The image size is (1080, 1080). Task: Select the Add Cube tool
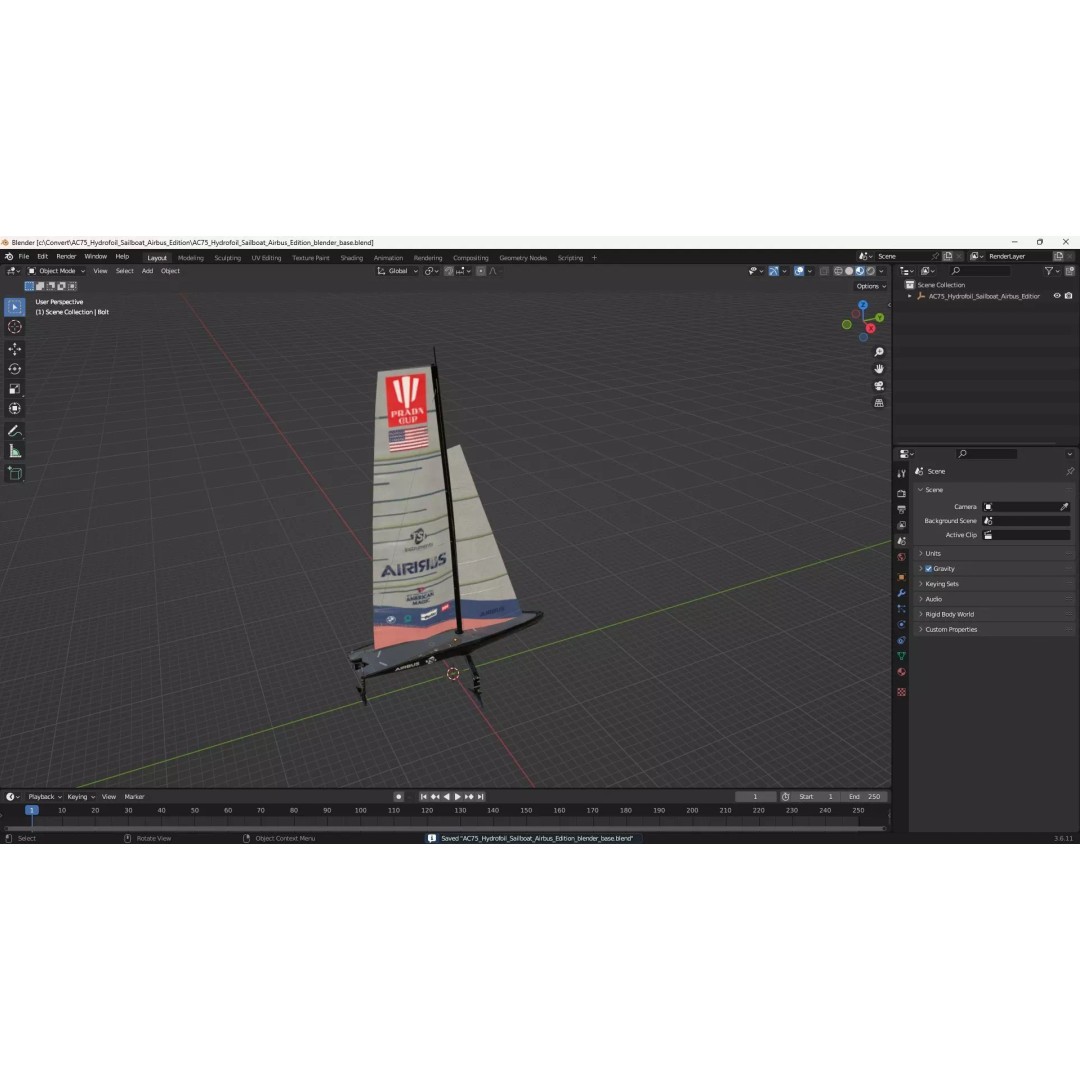[14, 473]
